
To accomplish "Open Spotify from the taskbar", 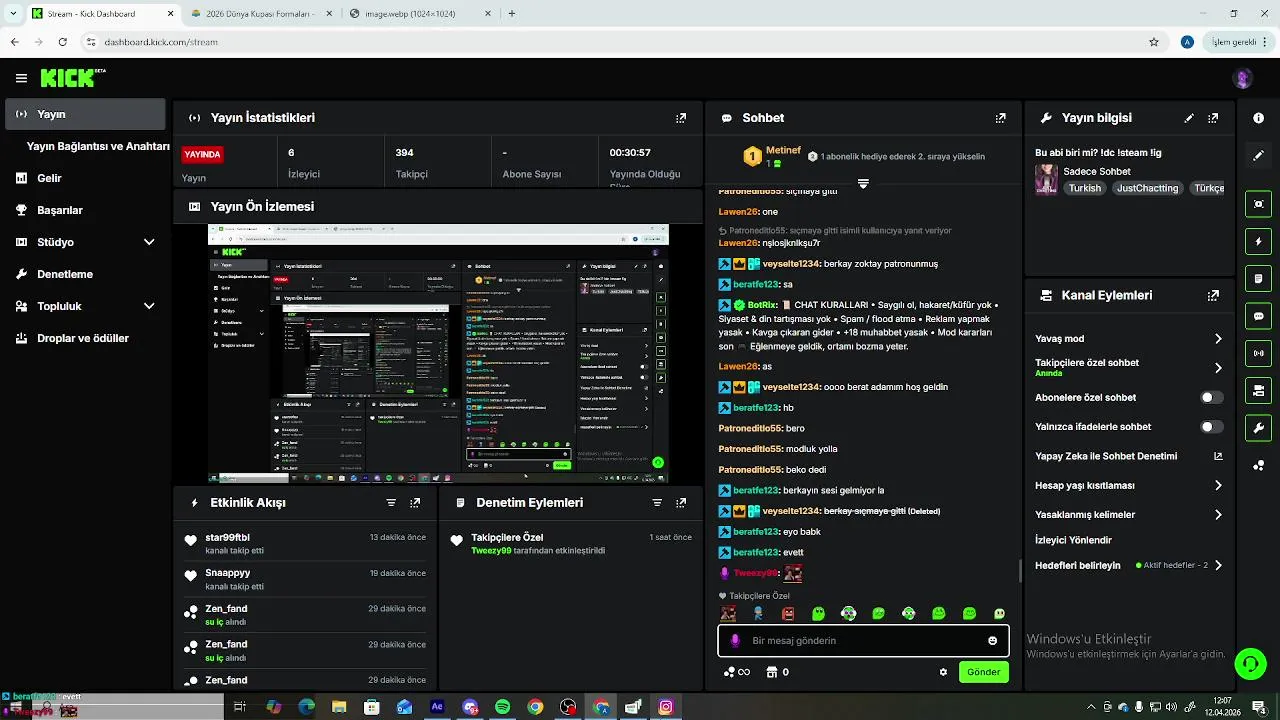I will point(502,707).
